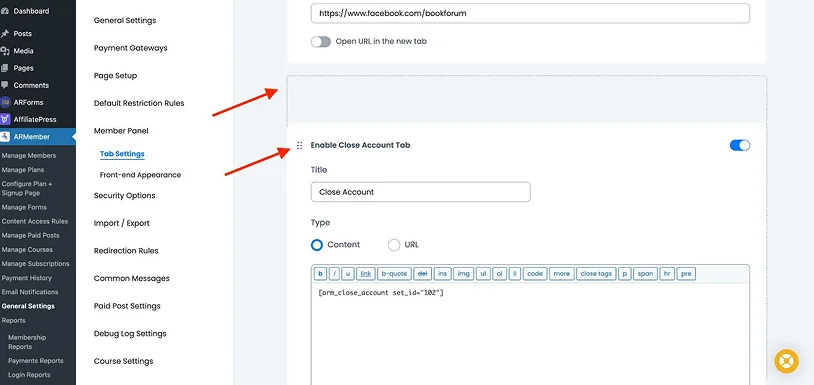Viewport: 814px width, 385px height.
Task: Click bold 'b' editor button
Action: (320, 273)
